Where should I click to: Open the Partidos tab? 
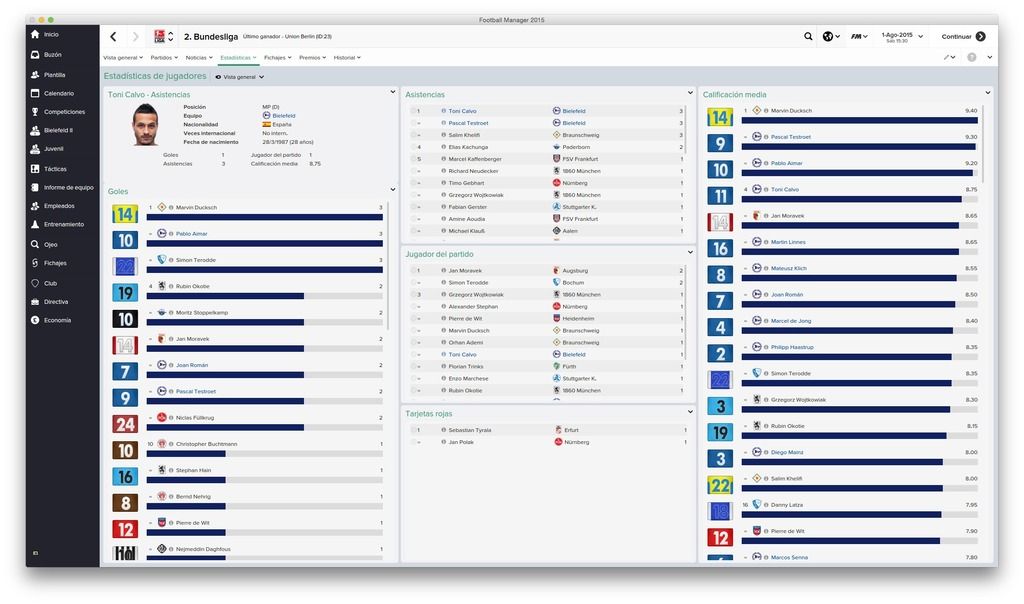click(164, 57)
